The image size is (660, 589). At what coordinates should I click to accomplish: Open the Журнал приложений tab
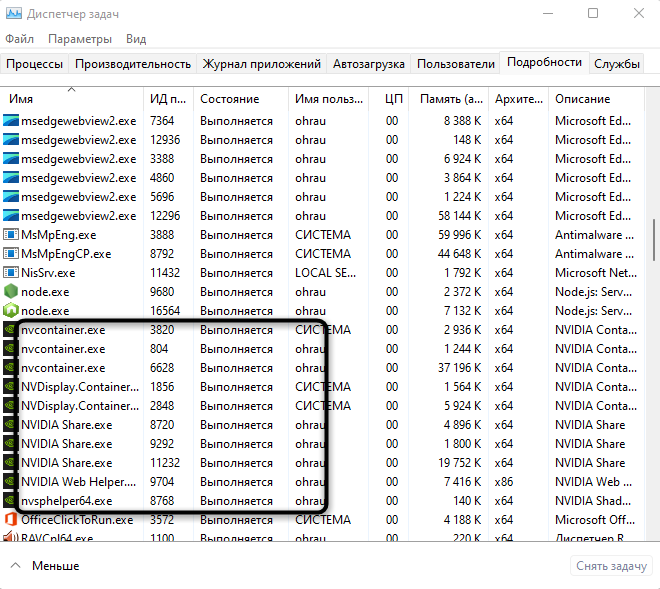261,64
